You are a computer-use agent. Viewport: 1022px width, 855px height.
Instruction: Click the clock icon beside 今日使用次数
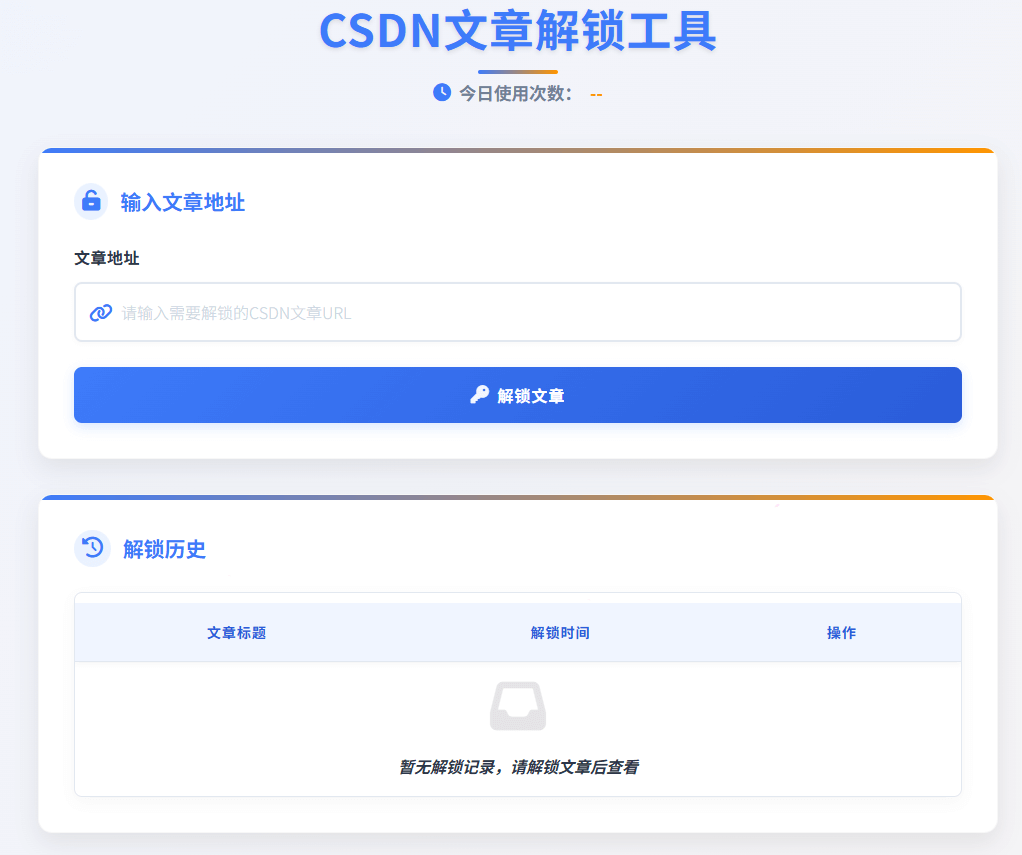442,92
